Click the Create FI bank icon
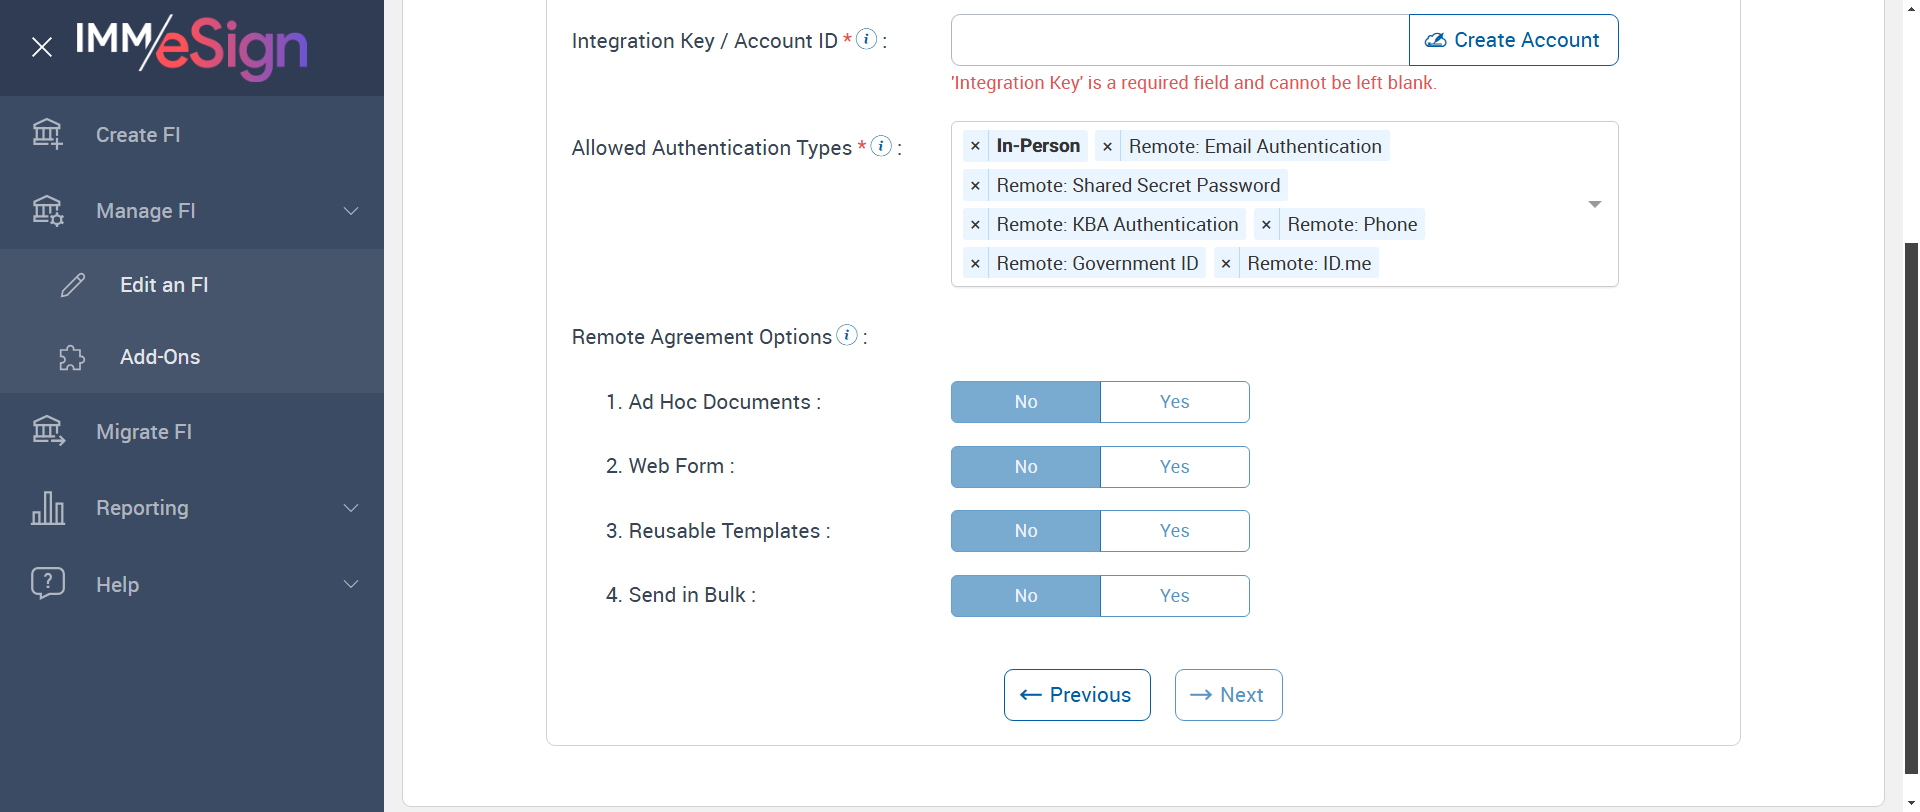 coord(47,134)
